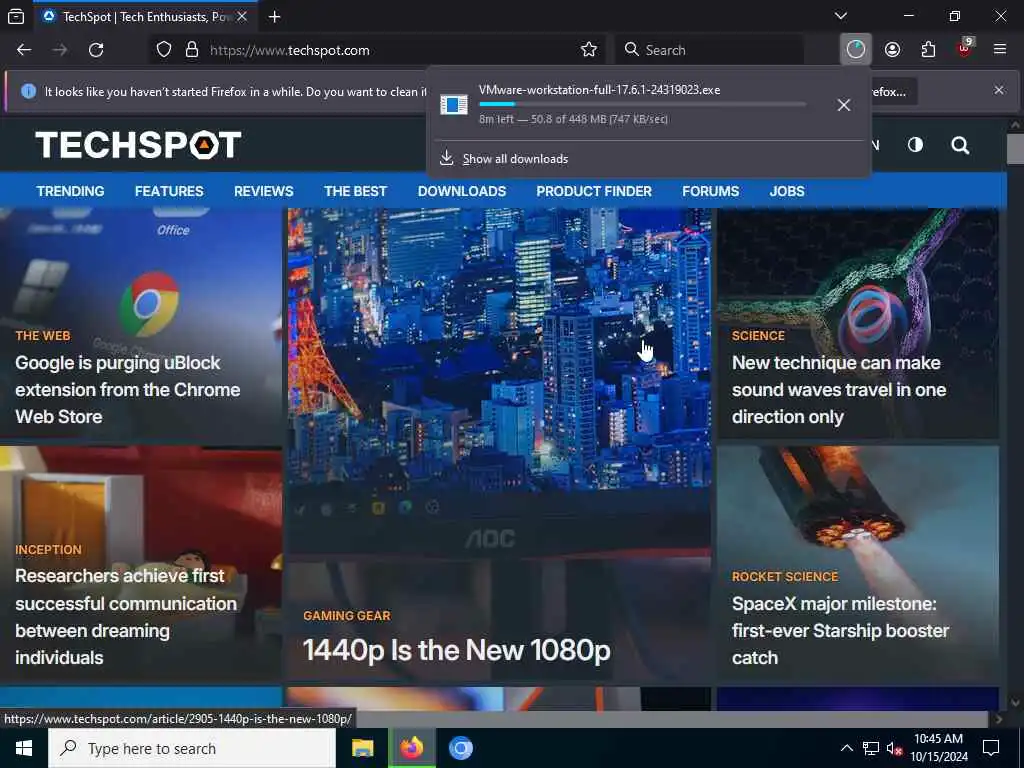Open 1440p Is the New 1080p article

456,650
